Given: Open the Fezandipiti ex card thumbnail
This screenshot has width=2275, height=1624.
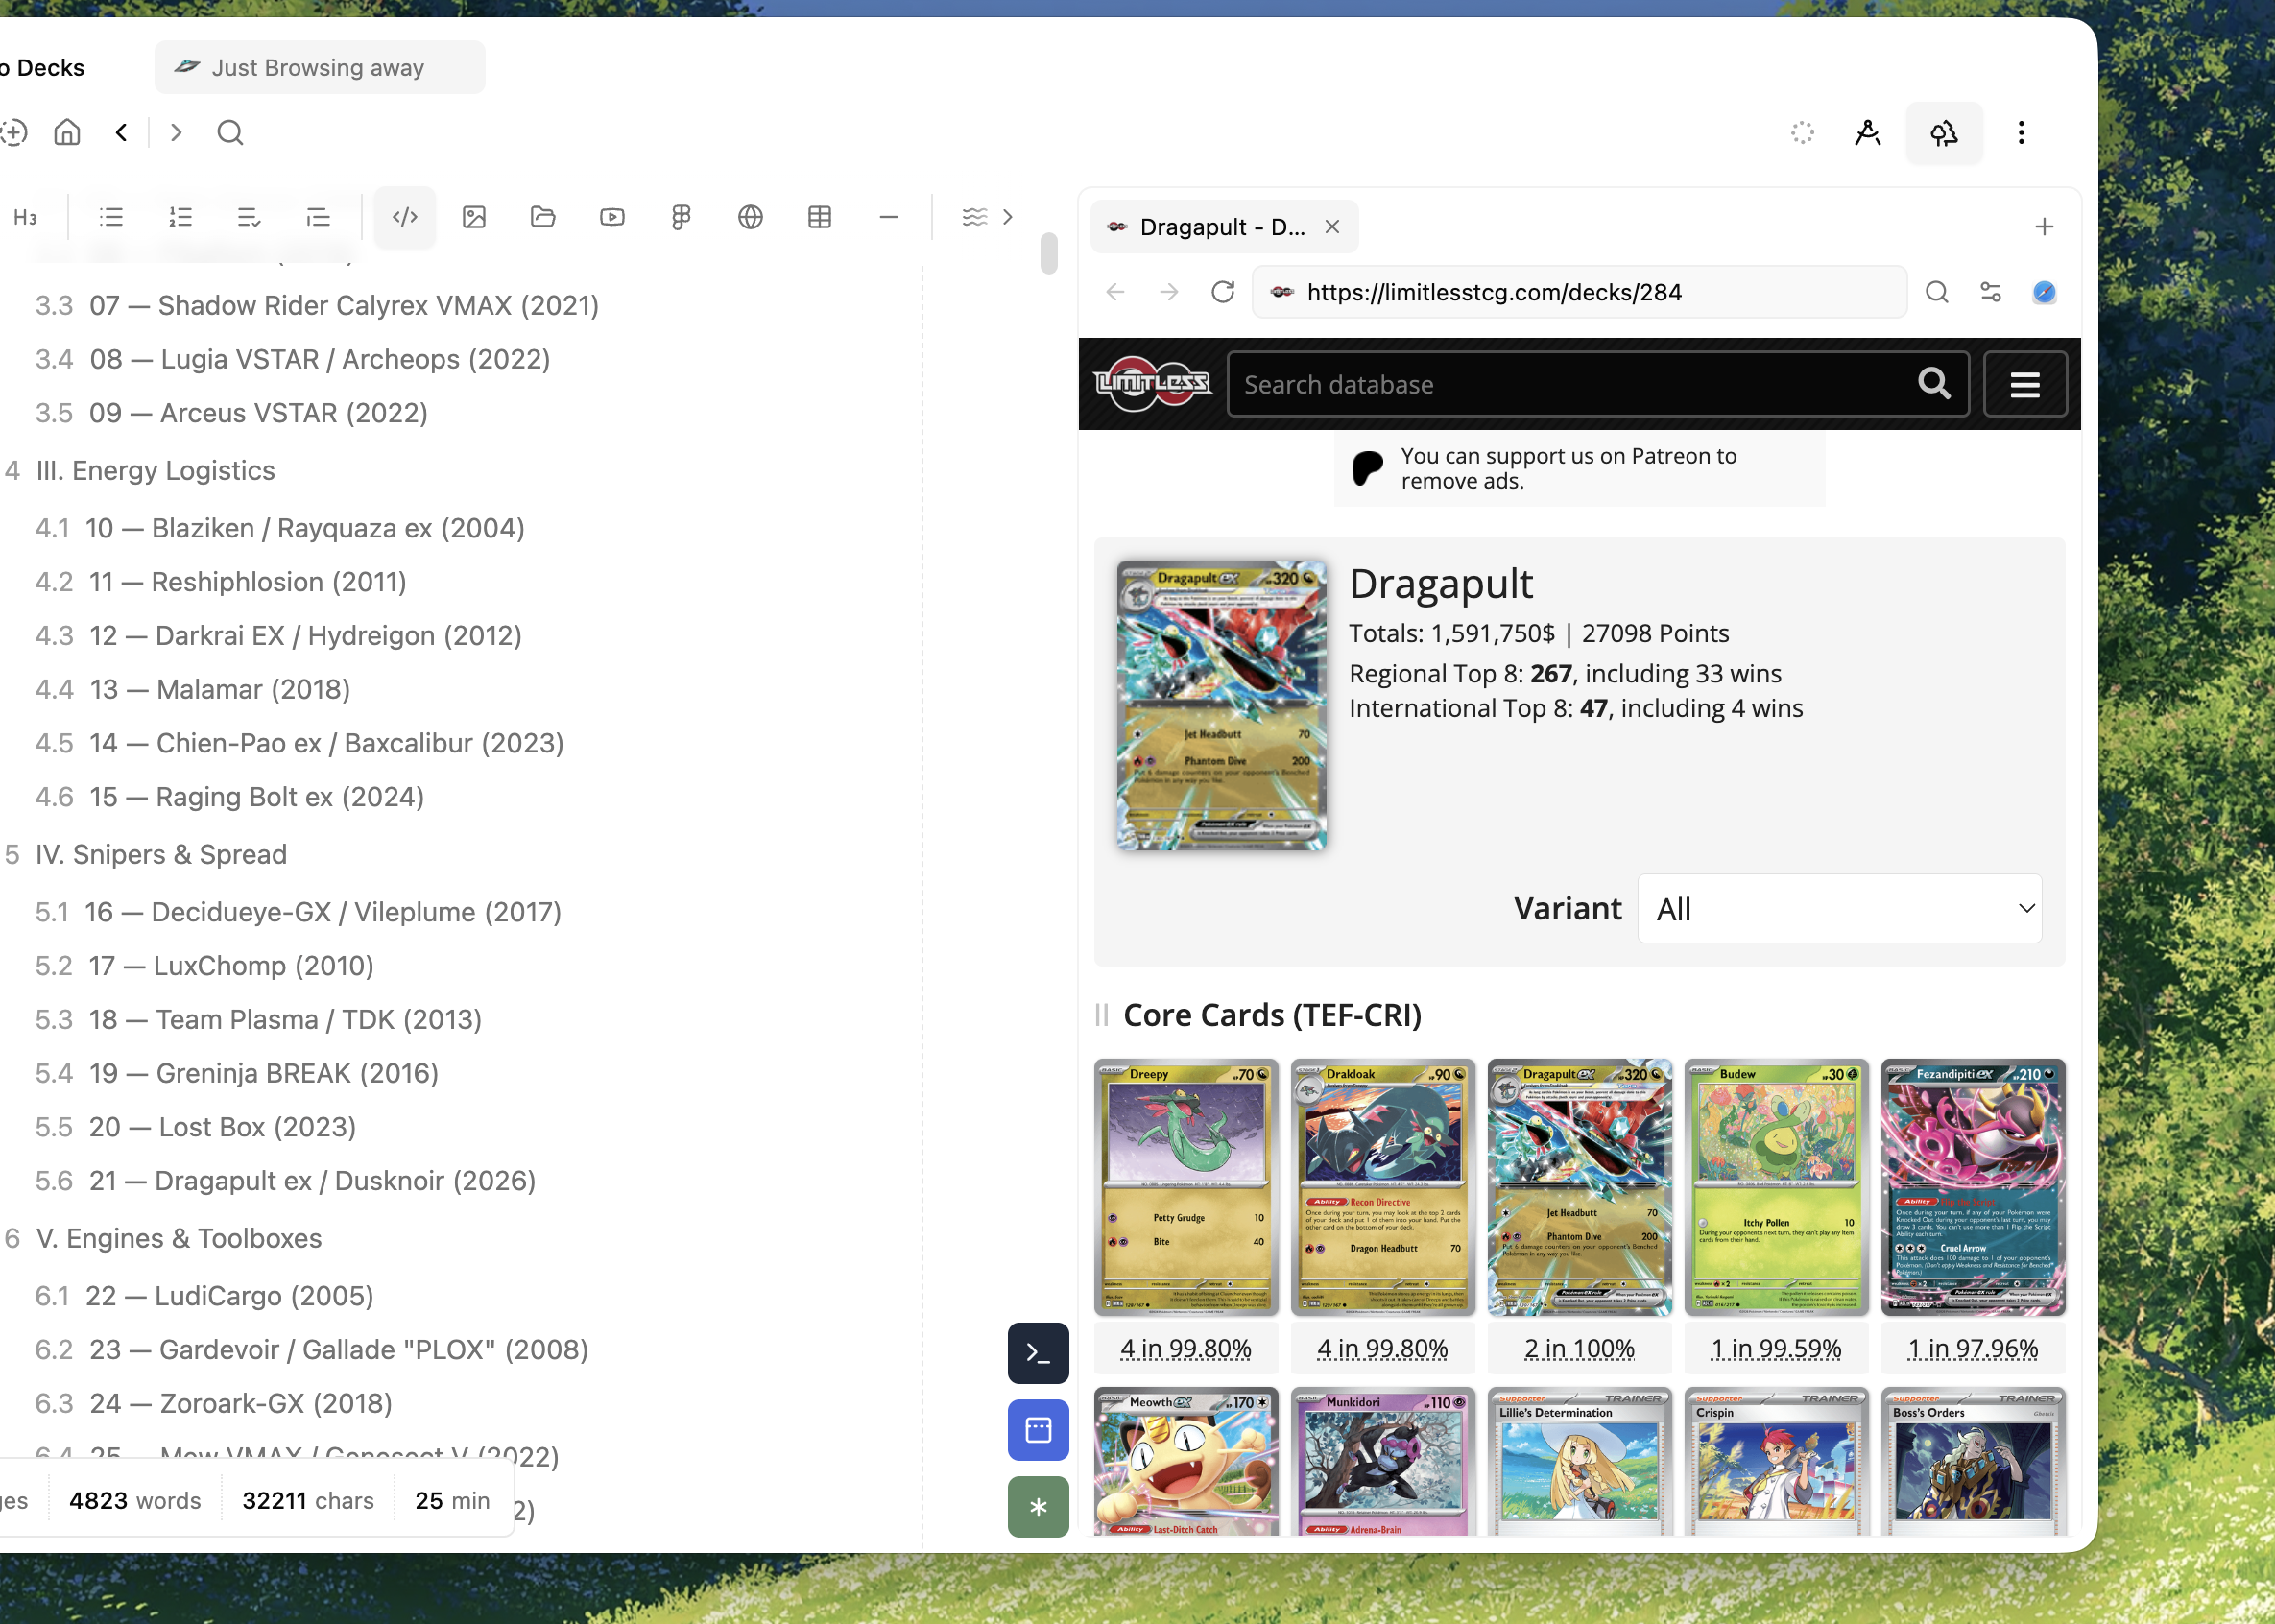Looking at the screenshot, I should (1973, 1187).
